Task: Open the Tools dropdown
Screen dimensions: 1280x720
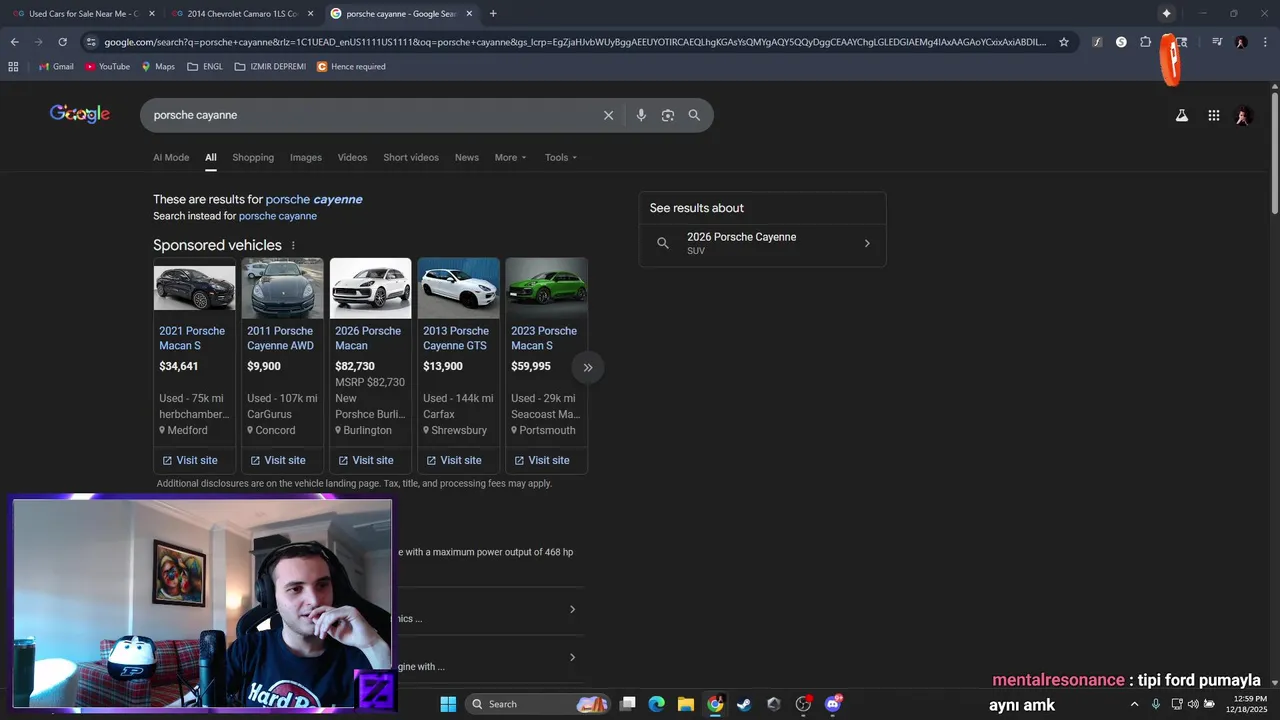Action: [561, 157]
